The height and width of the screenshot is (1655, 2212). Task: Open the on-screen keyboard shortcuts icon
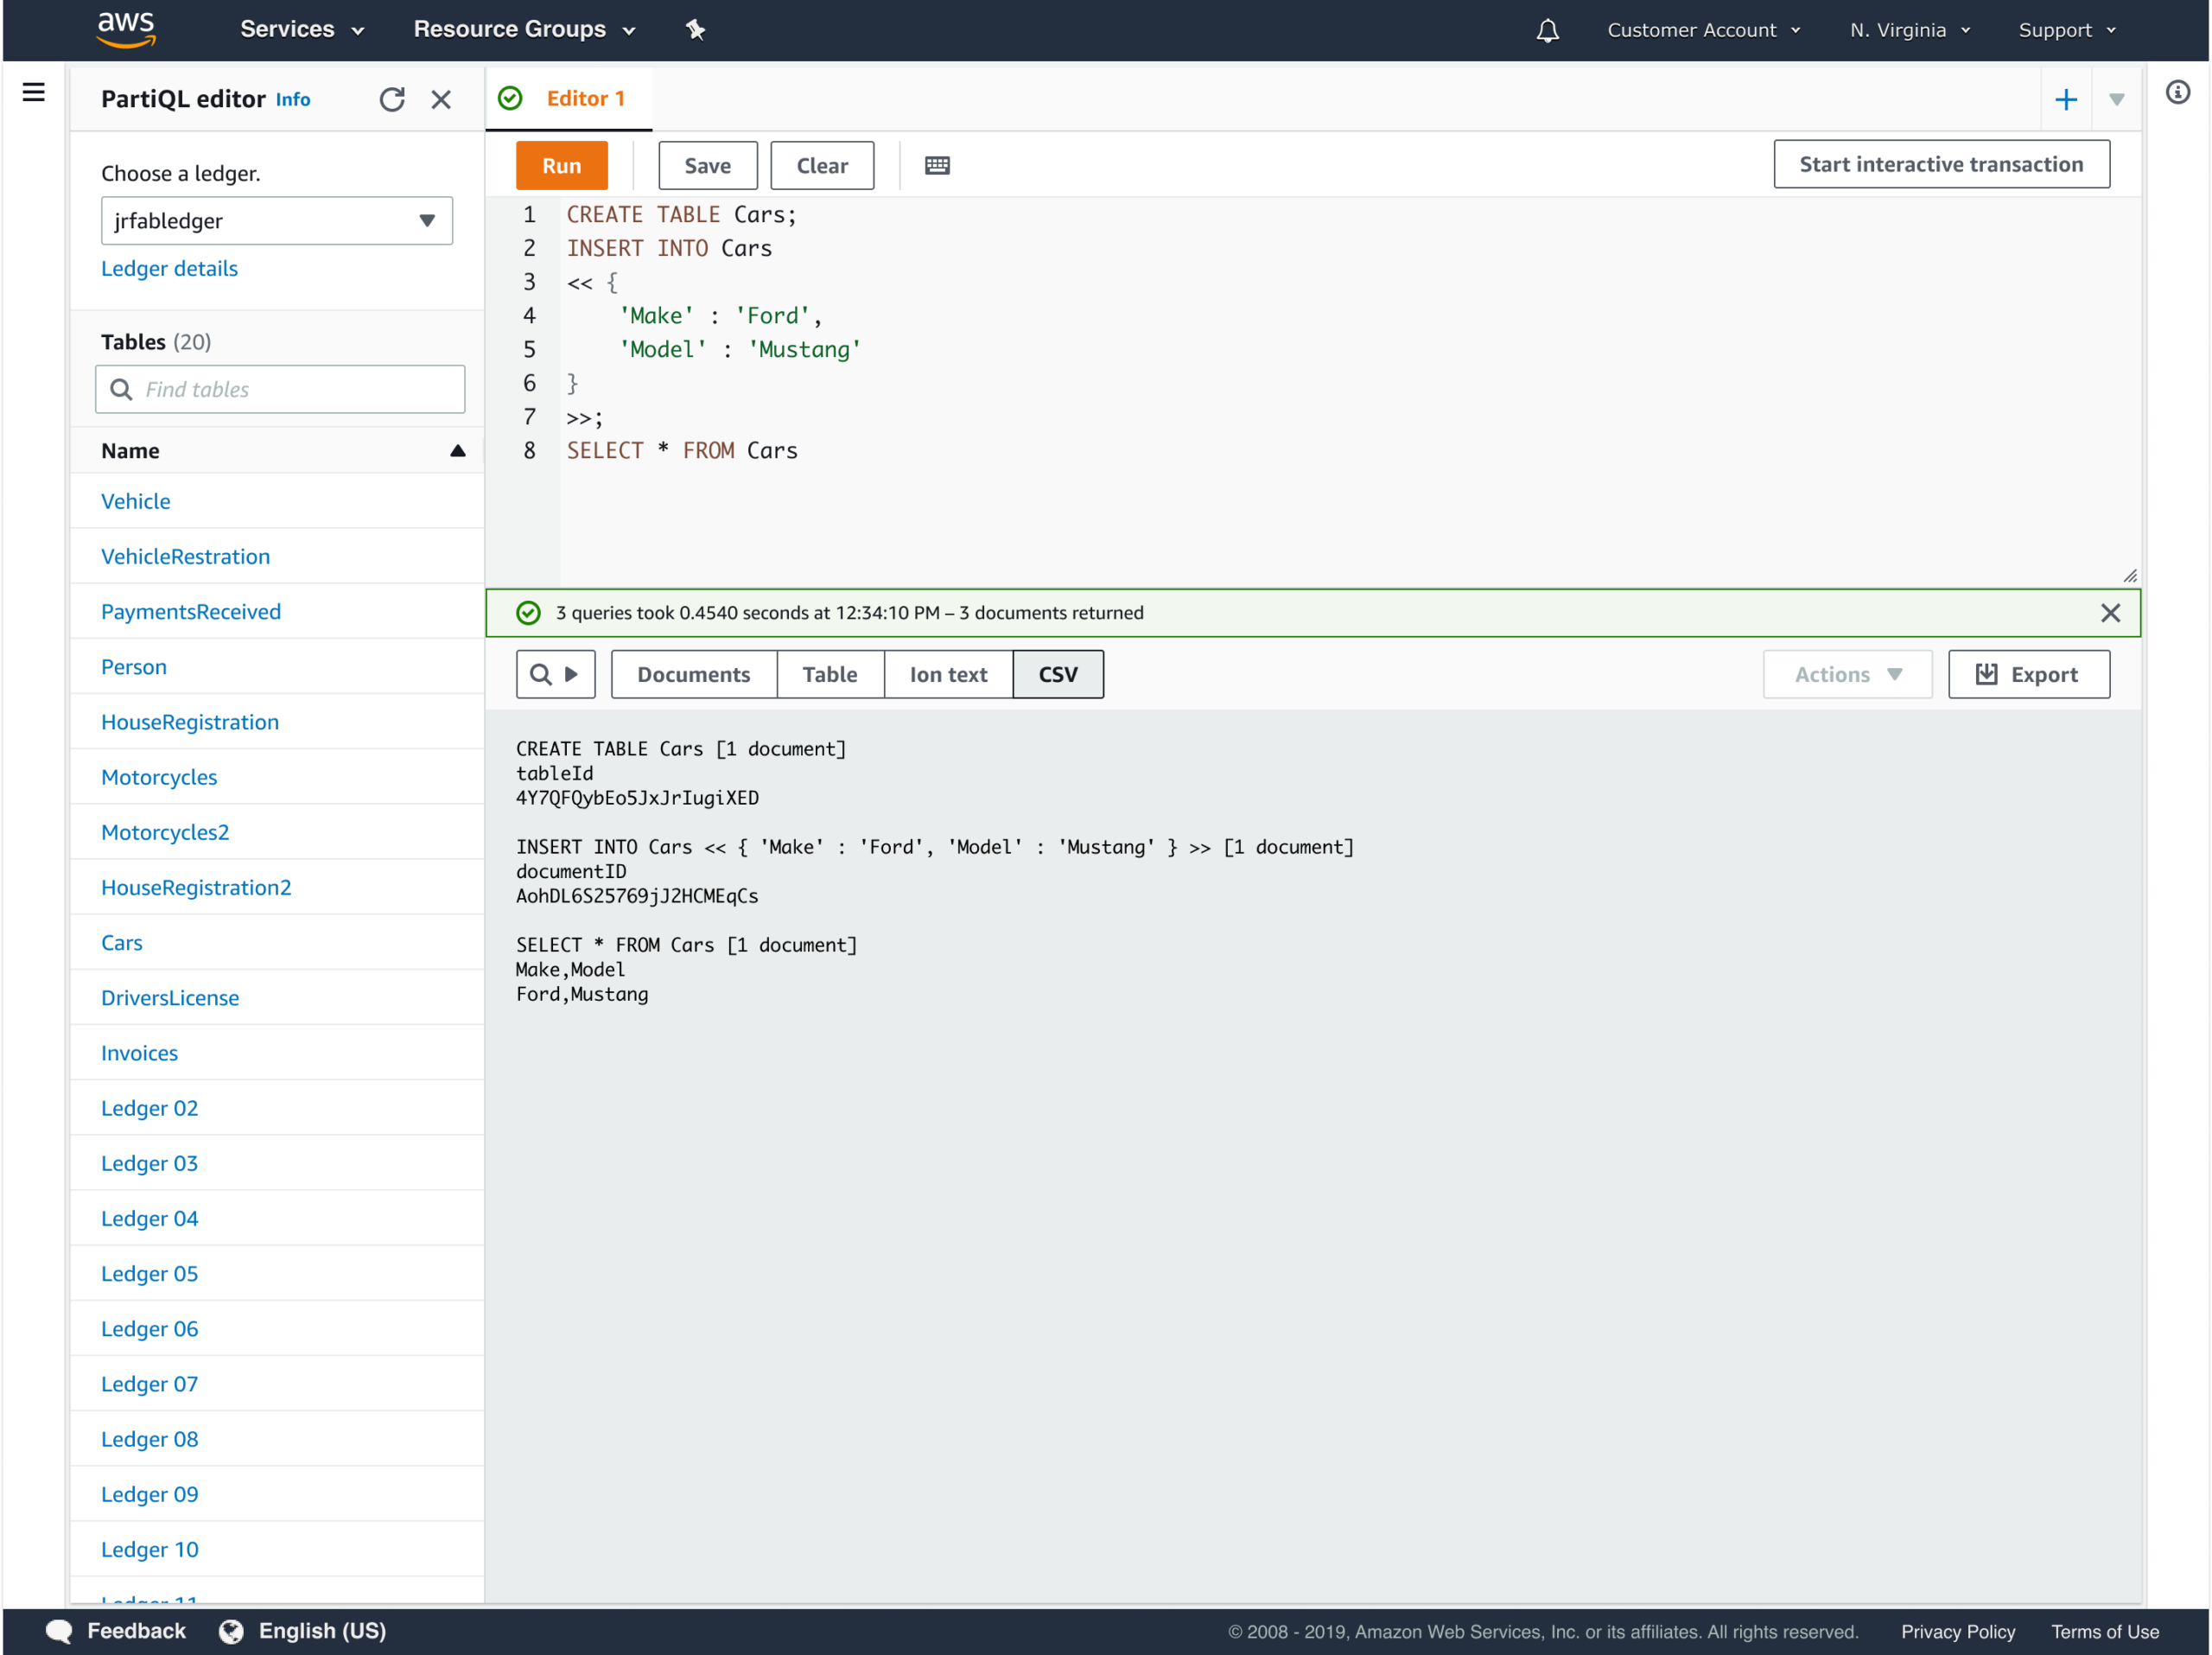(936, 164)
